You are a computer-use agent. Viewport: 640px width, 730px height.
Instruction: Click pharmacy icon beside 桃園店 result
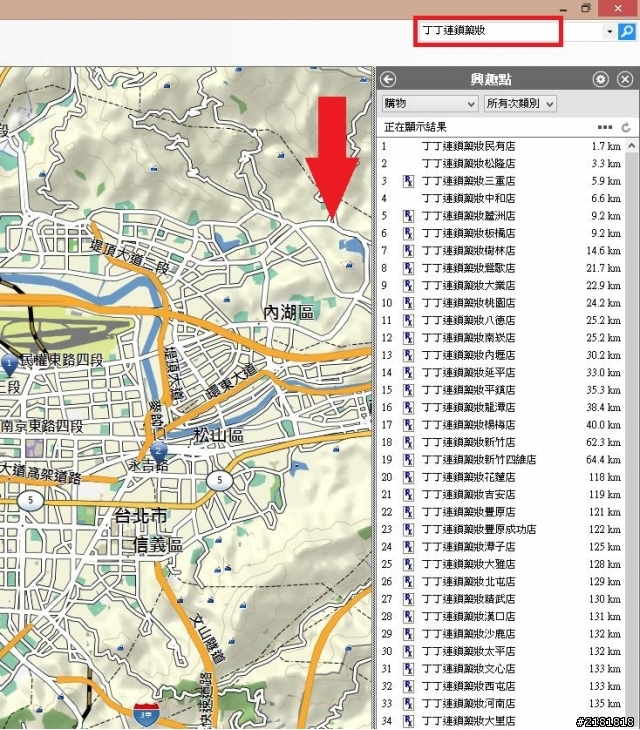tap(408, 303)
